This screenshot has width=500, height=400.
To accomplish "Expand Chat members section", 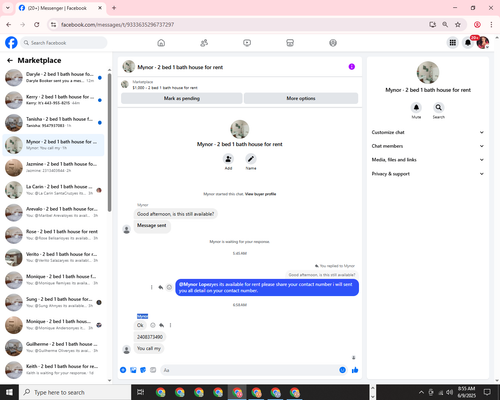I will tap(428, 146).
